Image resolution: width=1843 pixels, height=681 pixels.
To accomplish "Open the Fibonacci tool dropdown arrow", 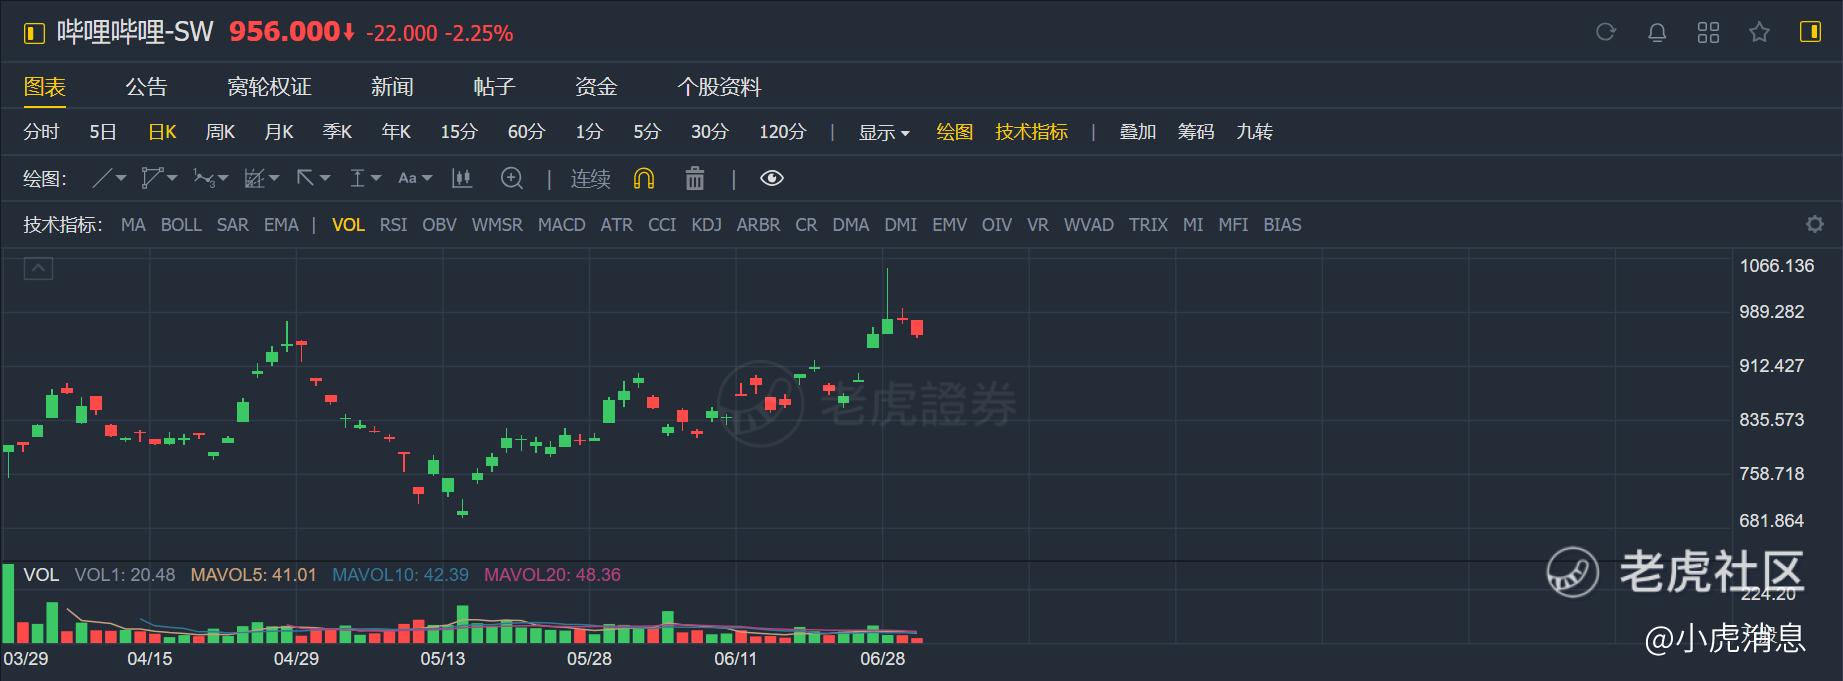I will [274, 179].
